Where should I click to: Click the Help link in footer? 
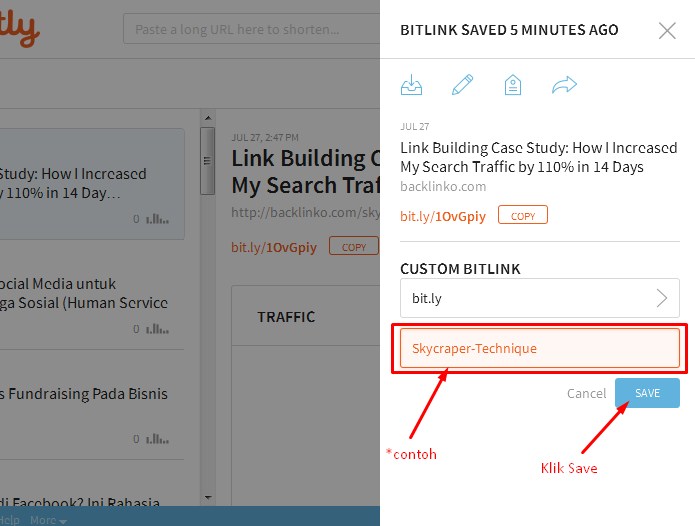pos(9,520)
